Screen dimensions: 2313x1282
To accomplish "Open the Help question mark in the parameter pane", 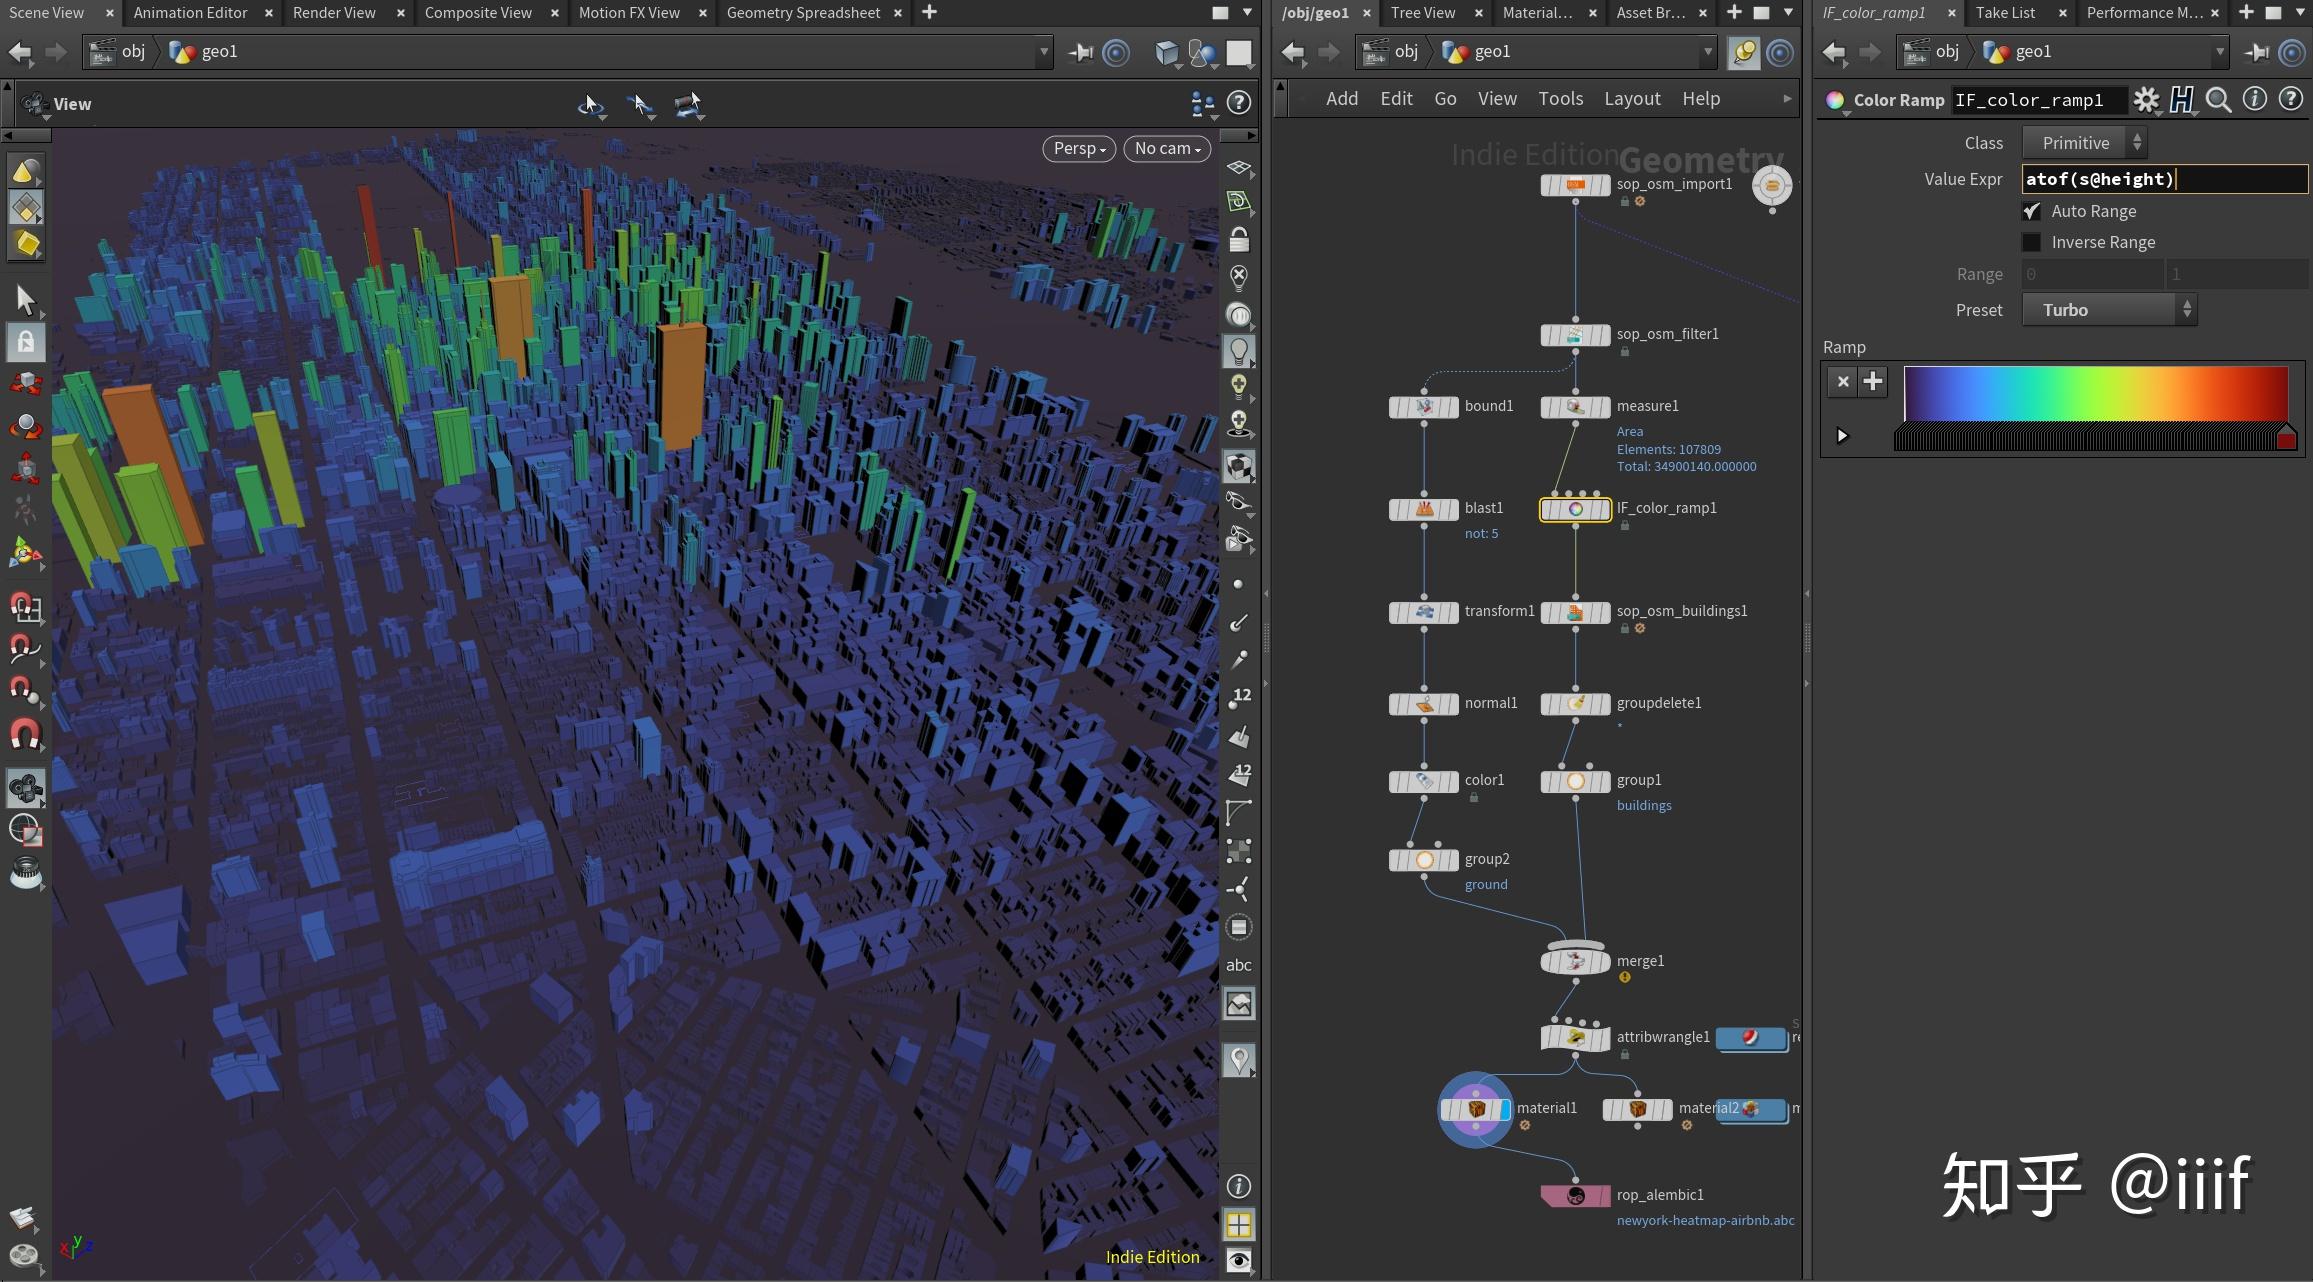I will tap(2291, 98).
